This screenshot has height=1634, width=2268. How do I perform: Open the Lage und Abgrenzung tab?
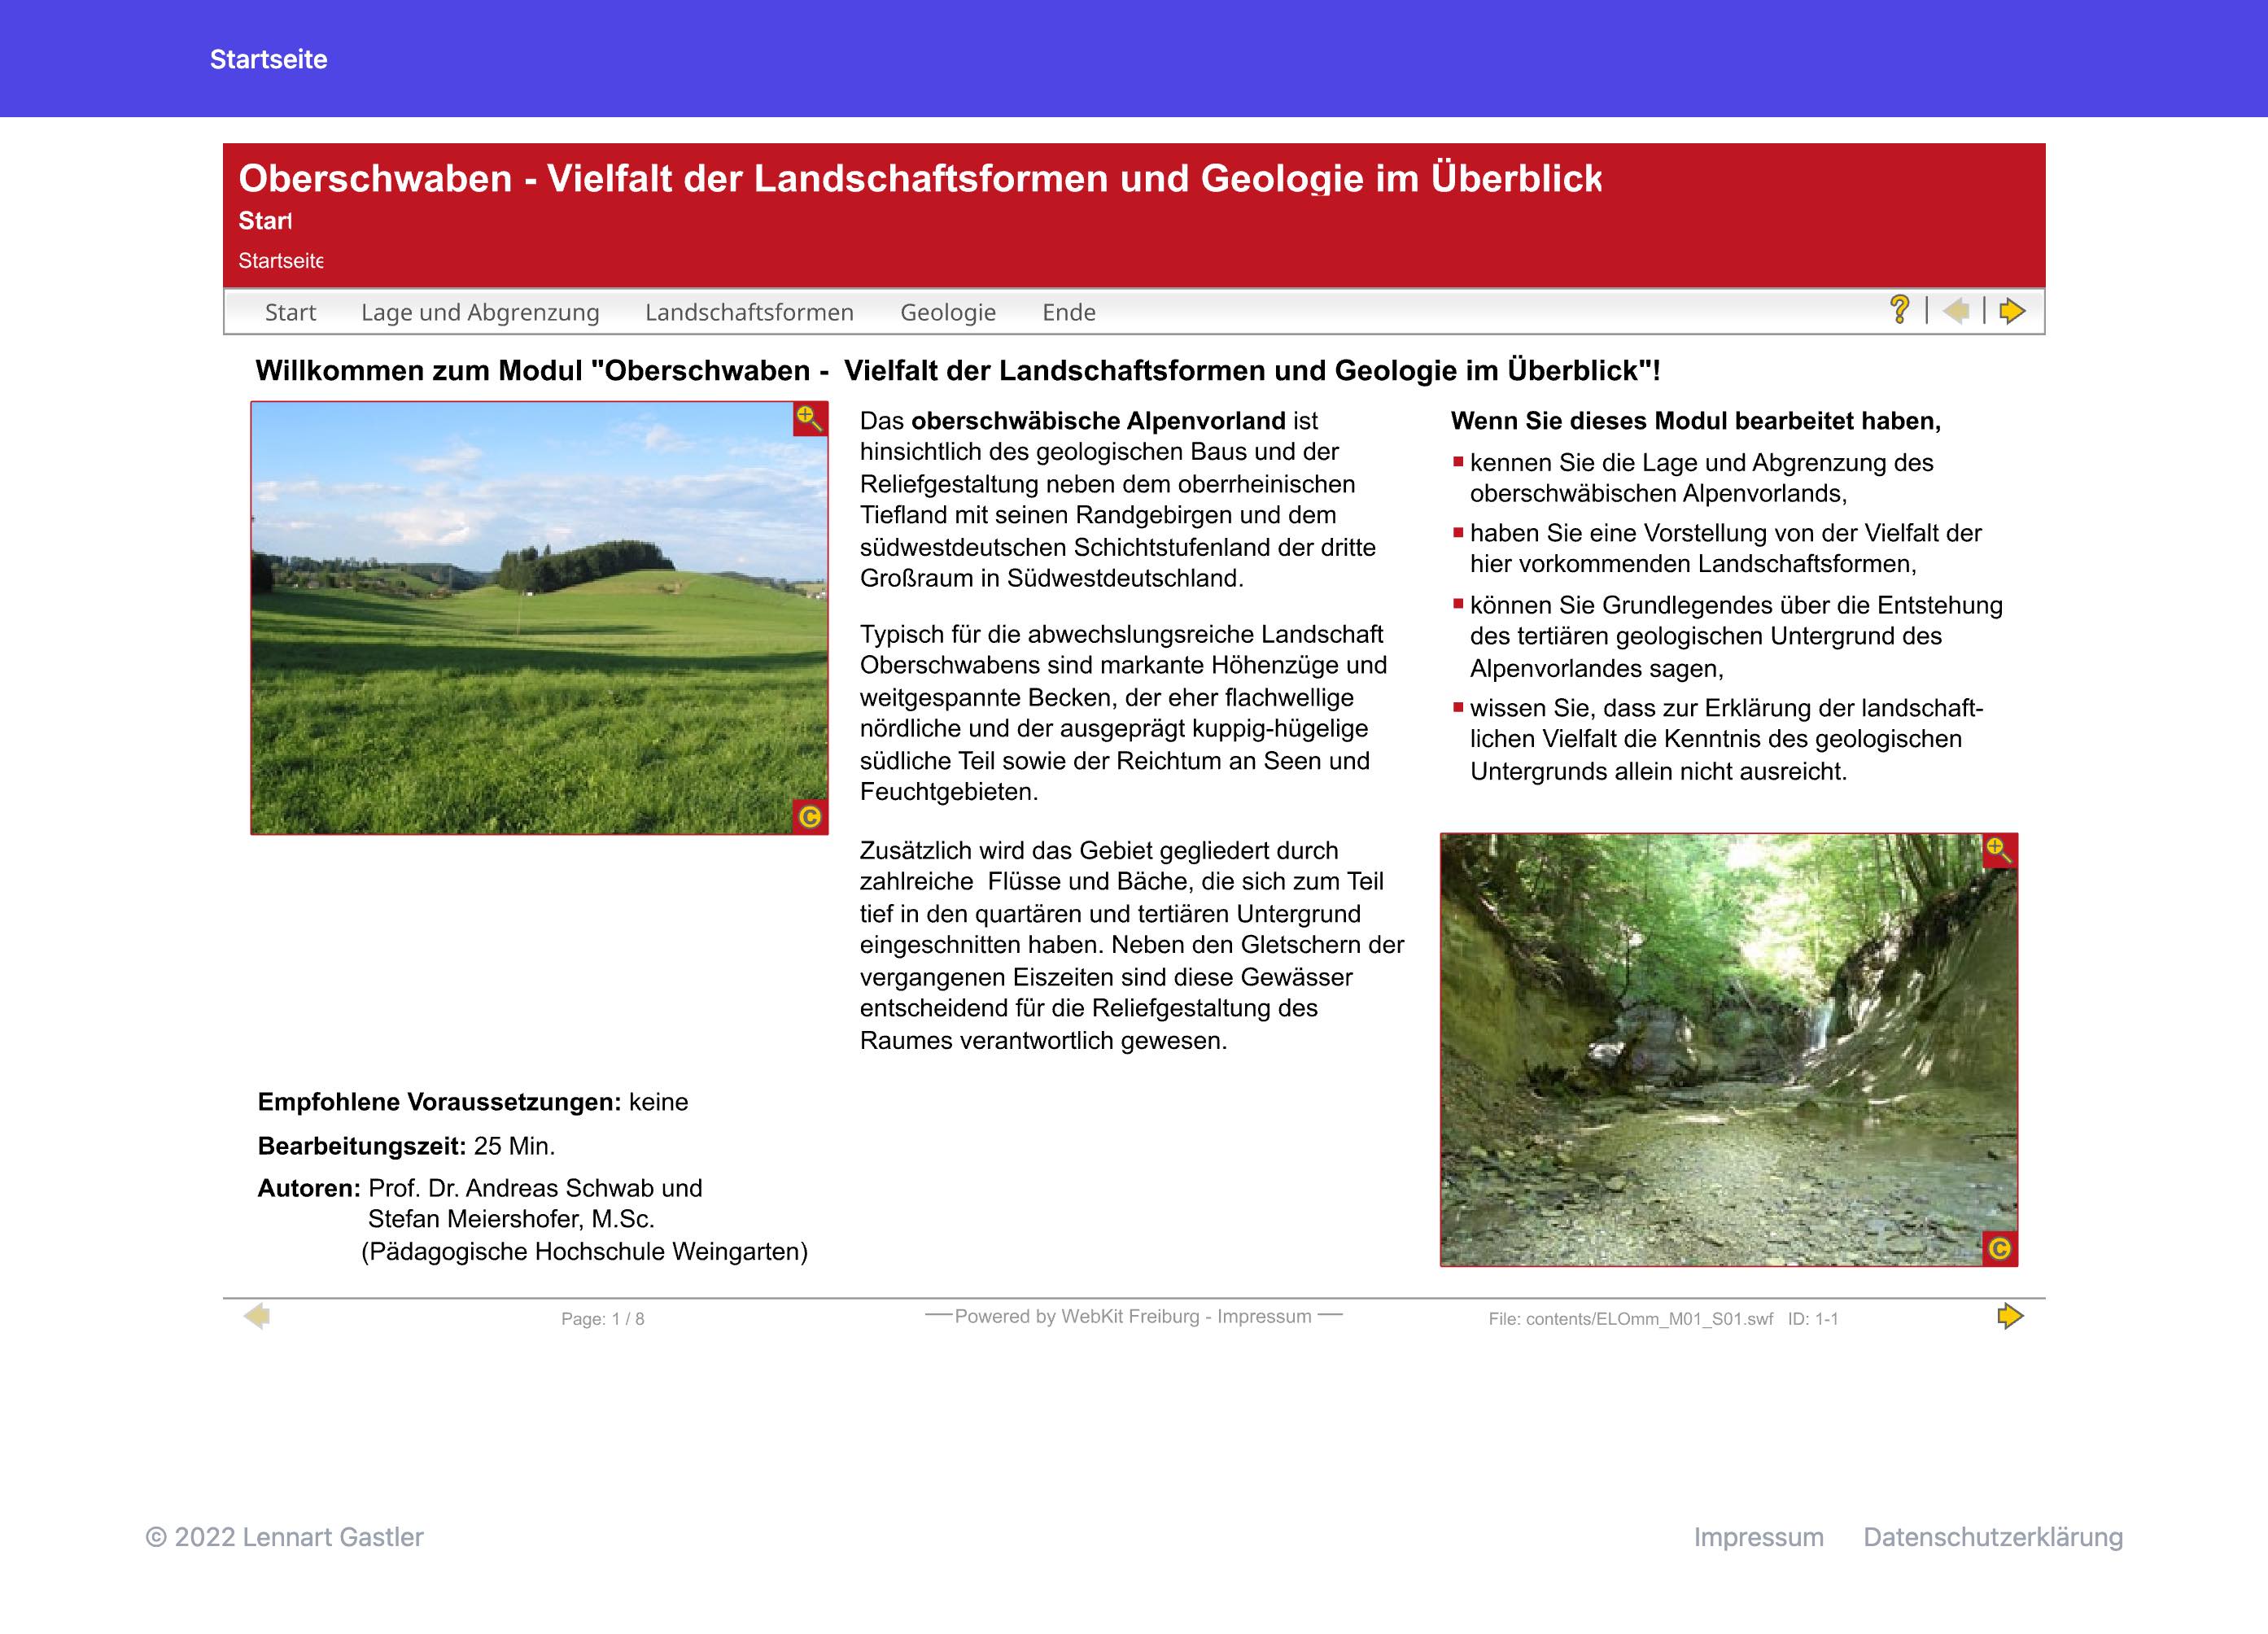tap(480, 313)
